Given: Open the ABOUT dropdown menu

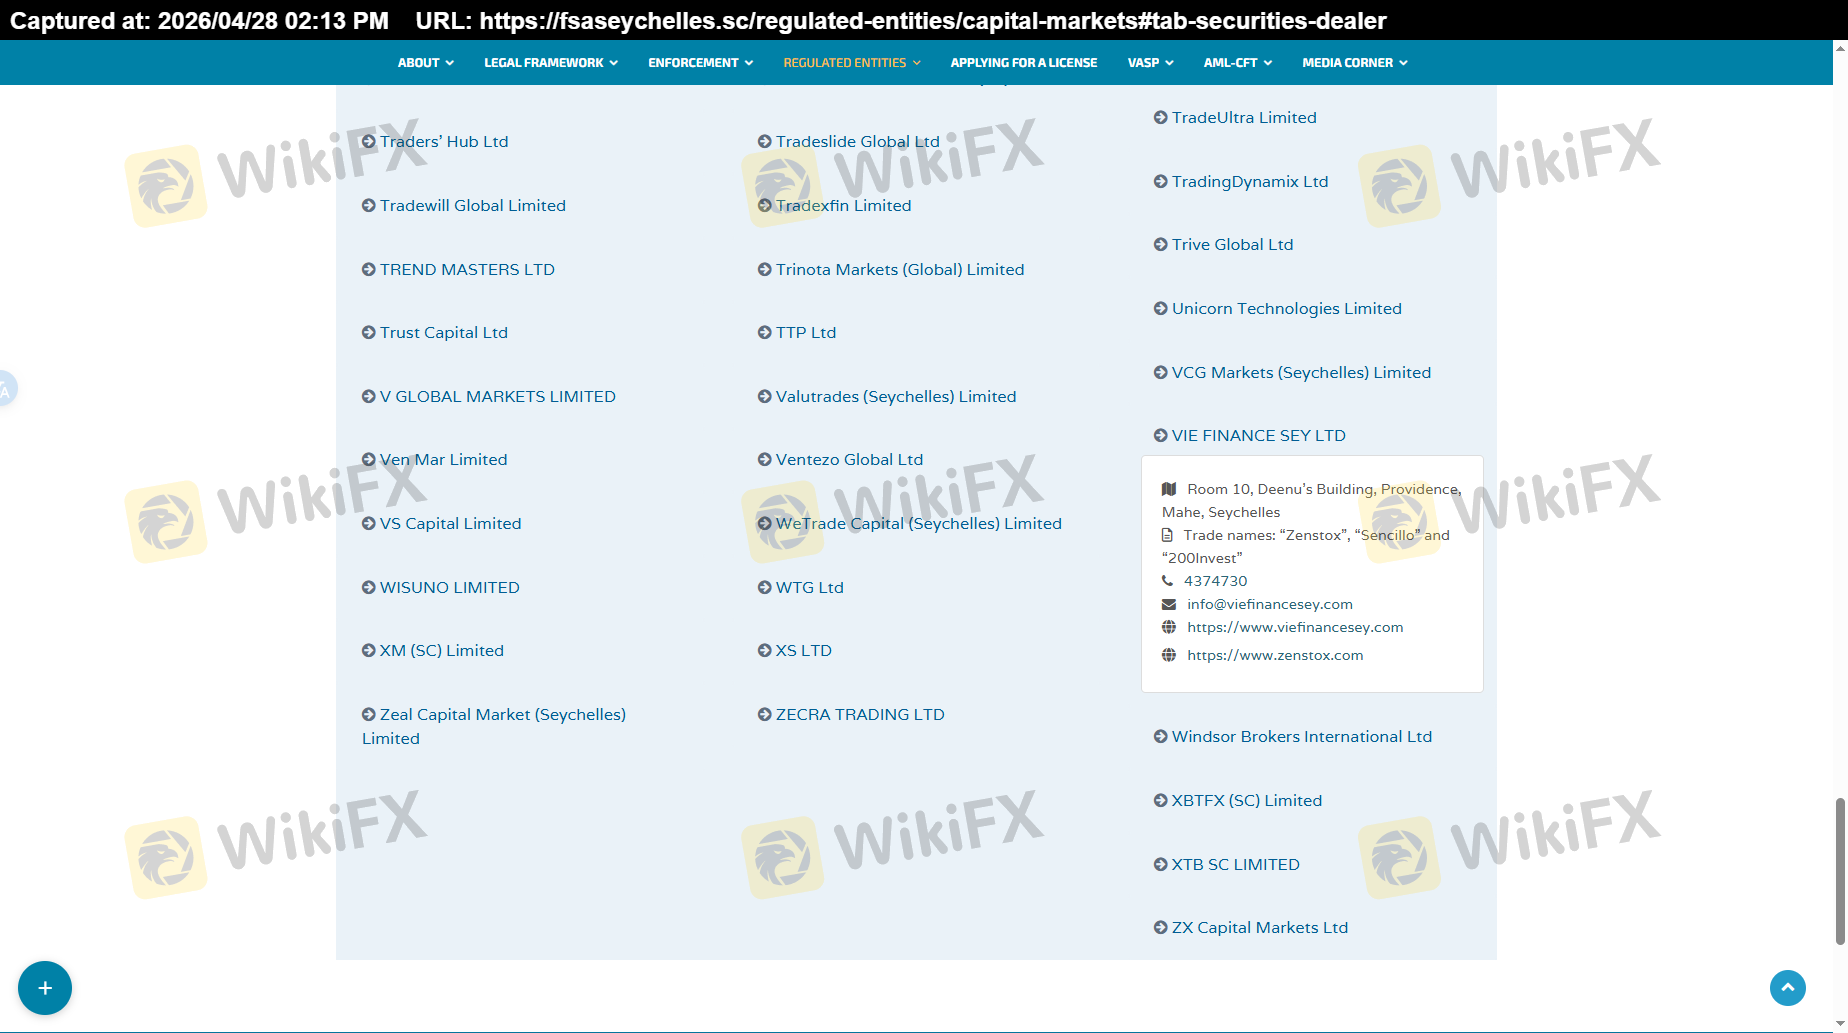Looking at the screenshot, I should 426,63.
